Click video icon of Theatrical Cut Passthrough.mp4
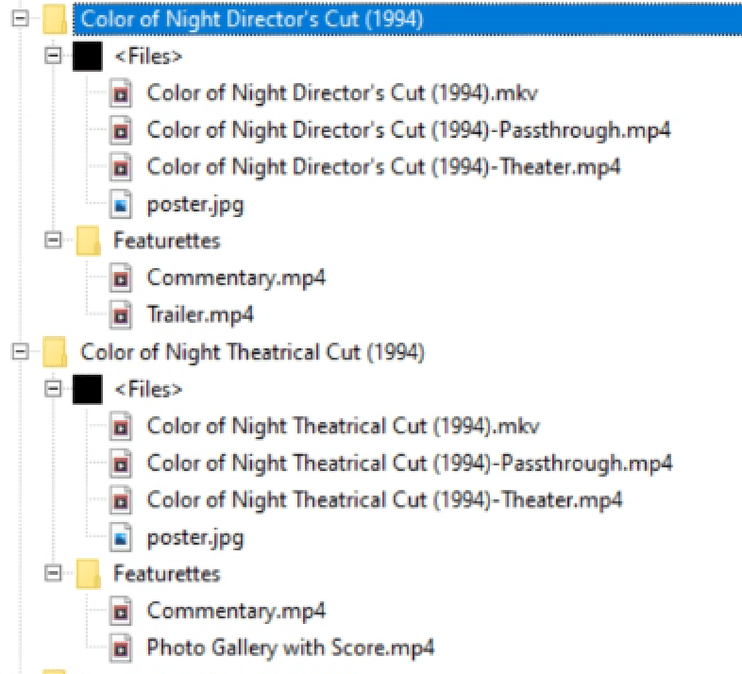Screen dimensions: 742x674 pyautogui.click(x=121, y=463)
